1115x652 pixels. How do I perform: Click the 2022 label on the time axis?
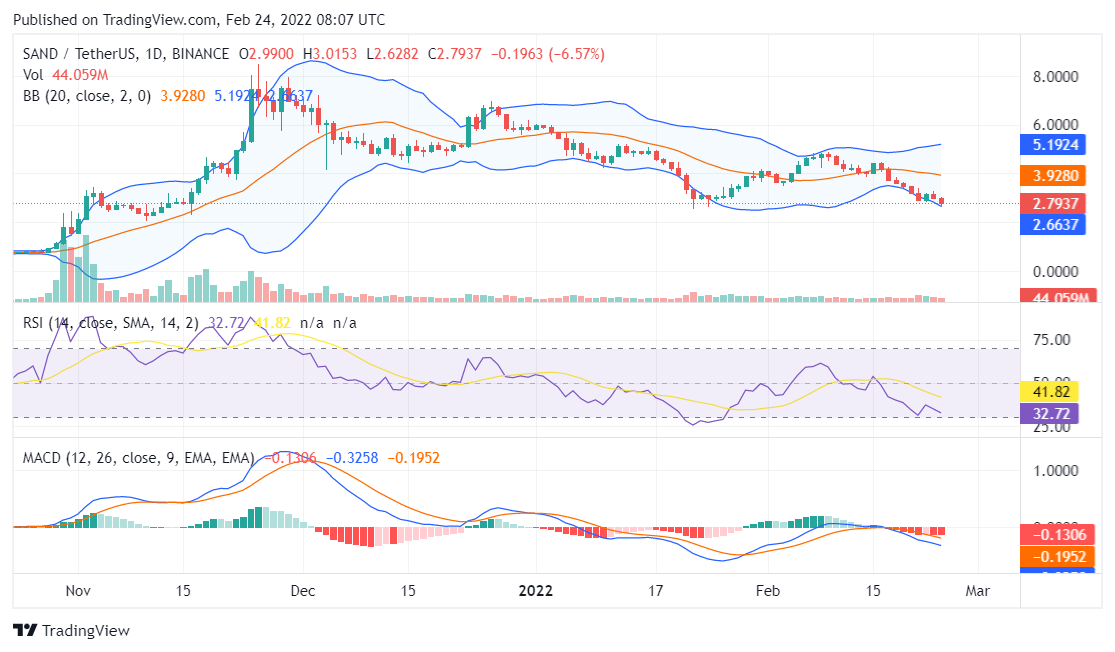pos(536,591)
